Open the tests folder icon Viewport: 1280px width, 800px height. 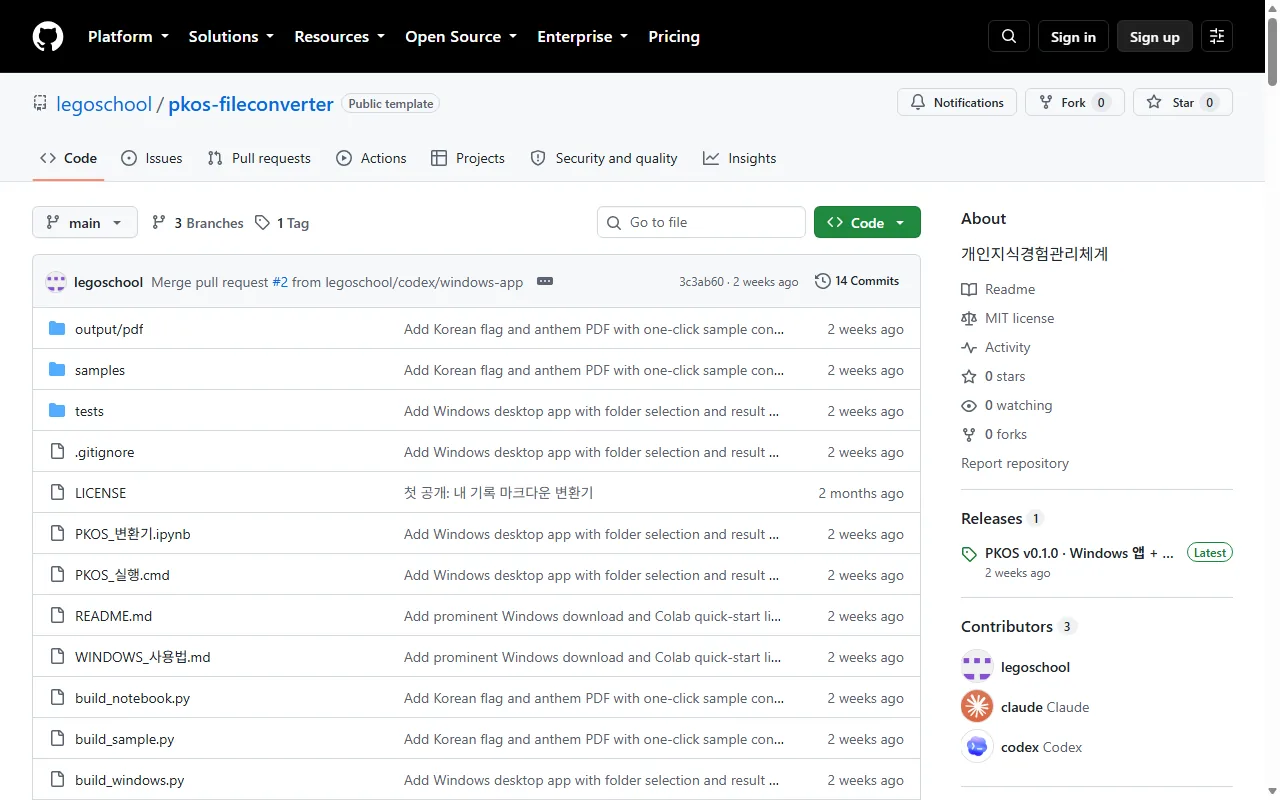(57, 411)
